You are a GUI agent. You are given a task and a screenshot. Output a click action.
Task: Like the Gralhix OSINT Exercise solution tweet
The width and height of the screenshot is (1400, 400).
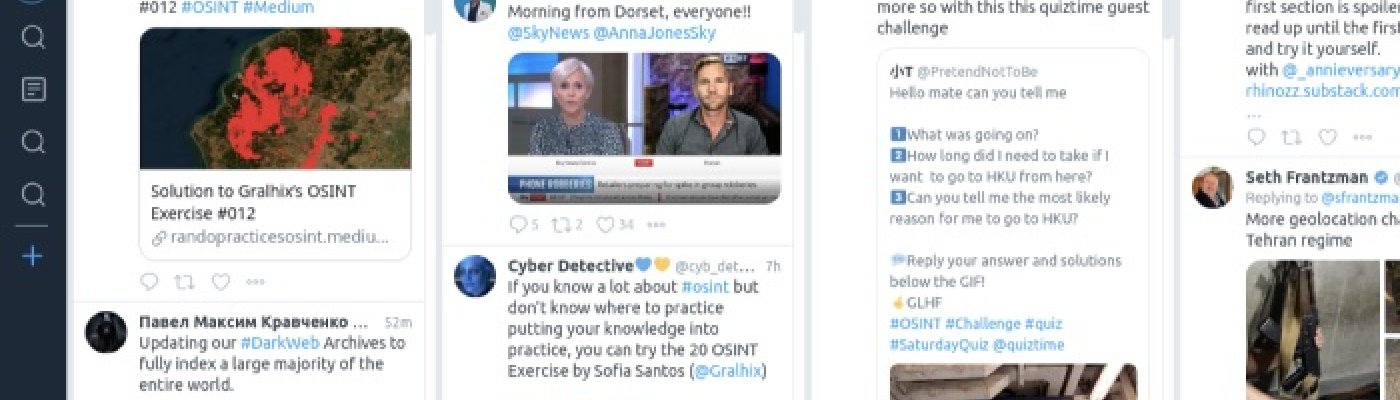click(220, 282)
